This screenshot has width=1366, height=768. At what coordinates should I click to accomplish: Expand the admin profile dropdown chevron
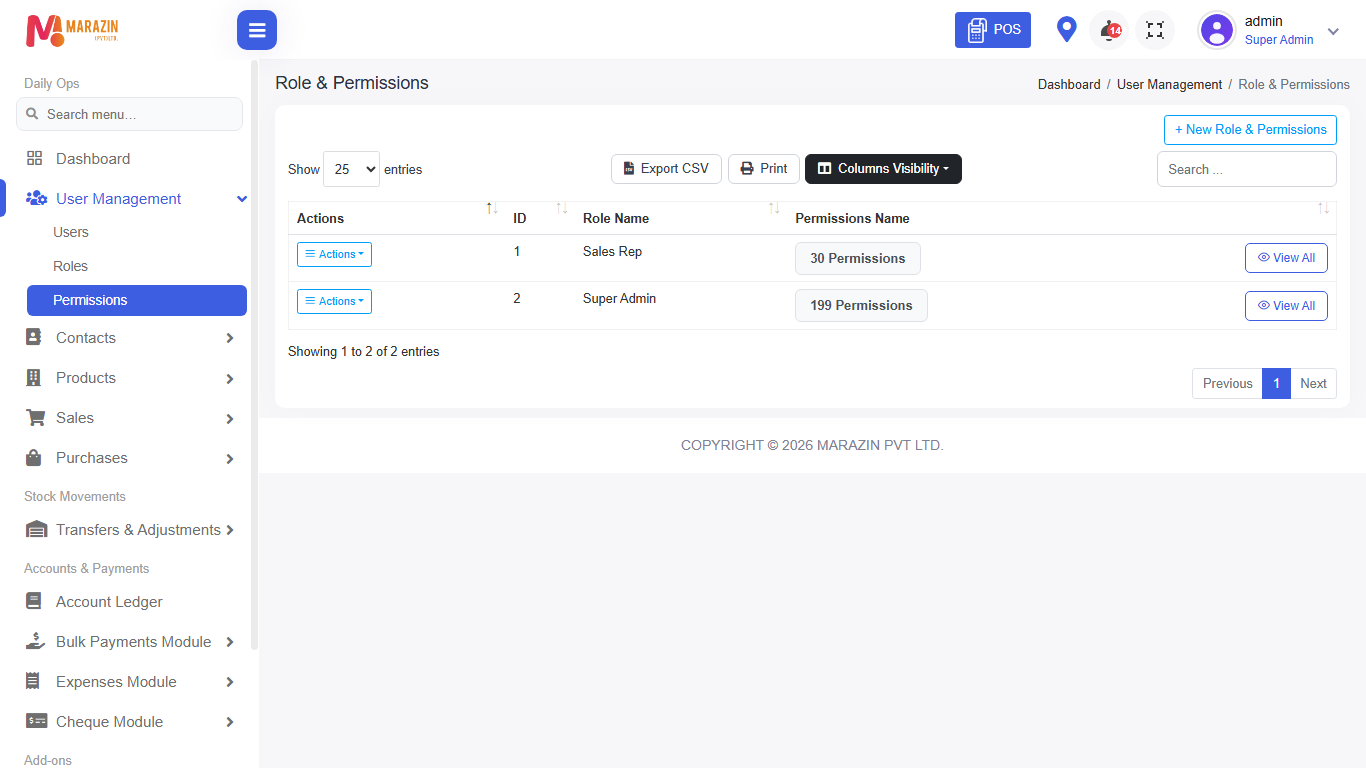1333,31
